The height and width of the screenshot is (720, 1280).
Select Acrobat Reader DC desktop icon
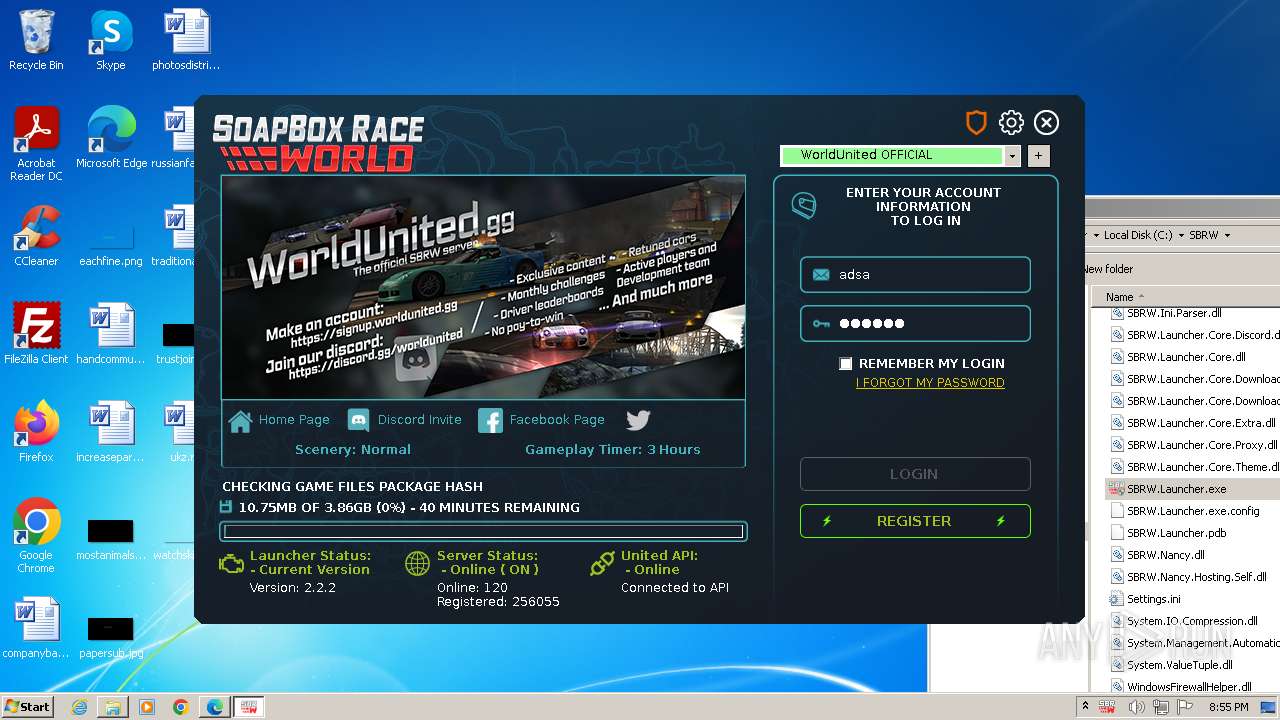36,144
